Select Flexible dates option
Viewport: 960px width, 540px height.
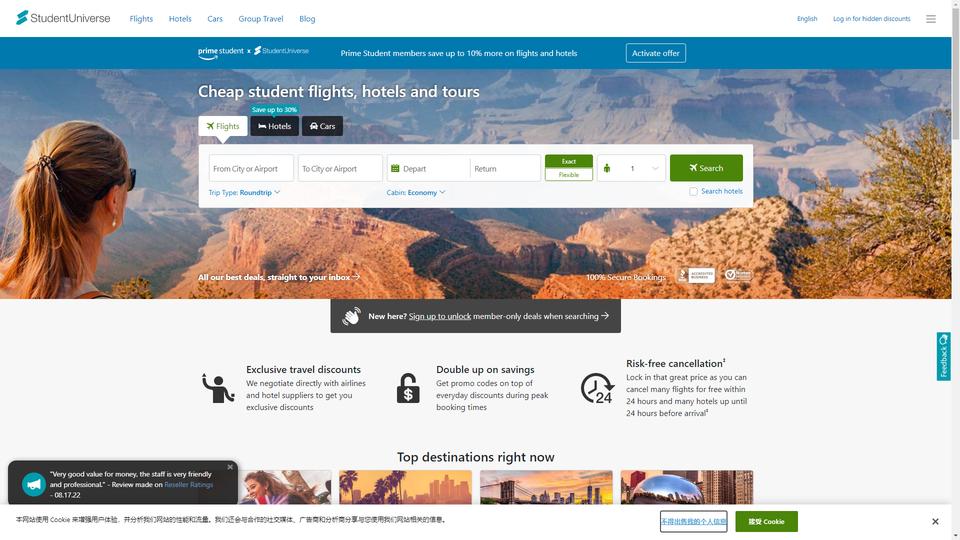(x=569, y=174)
